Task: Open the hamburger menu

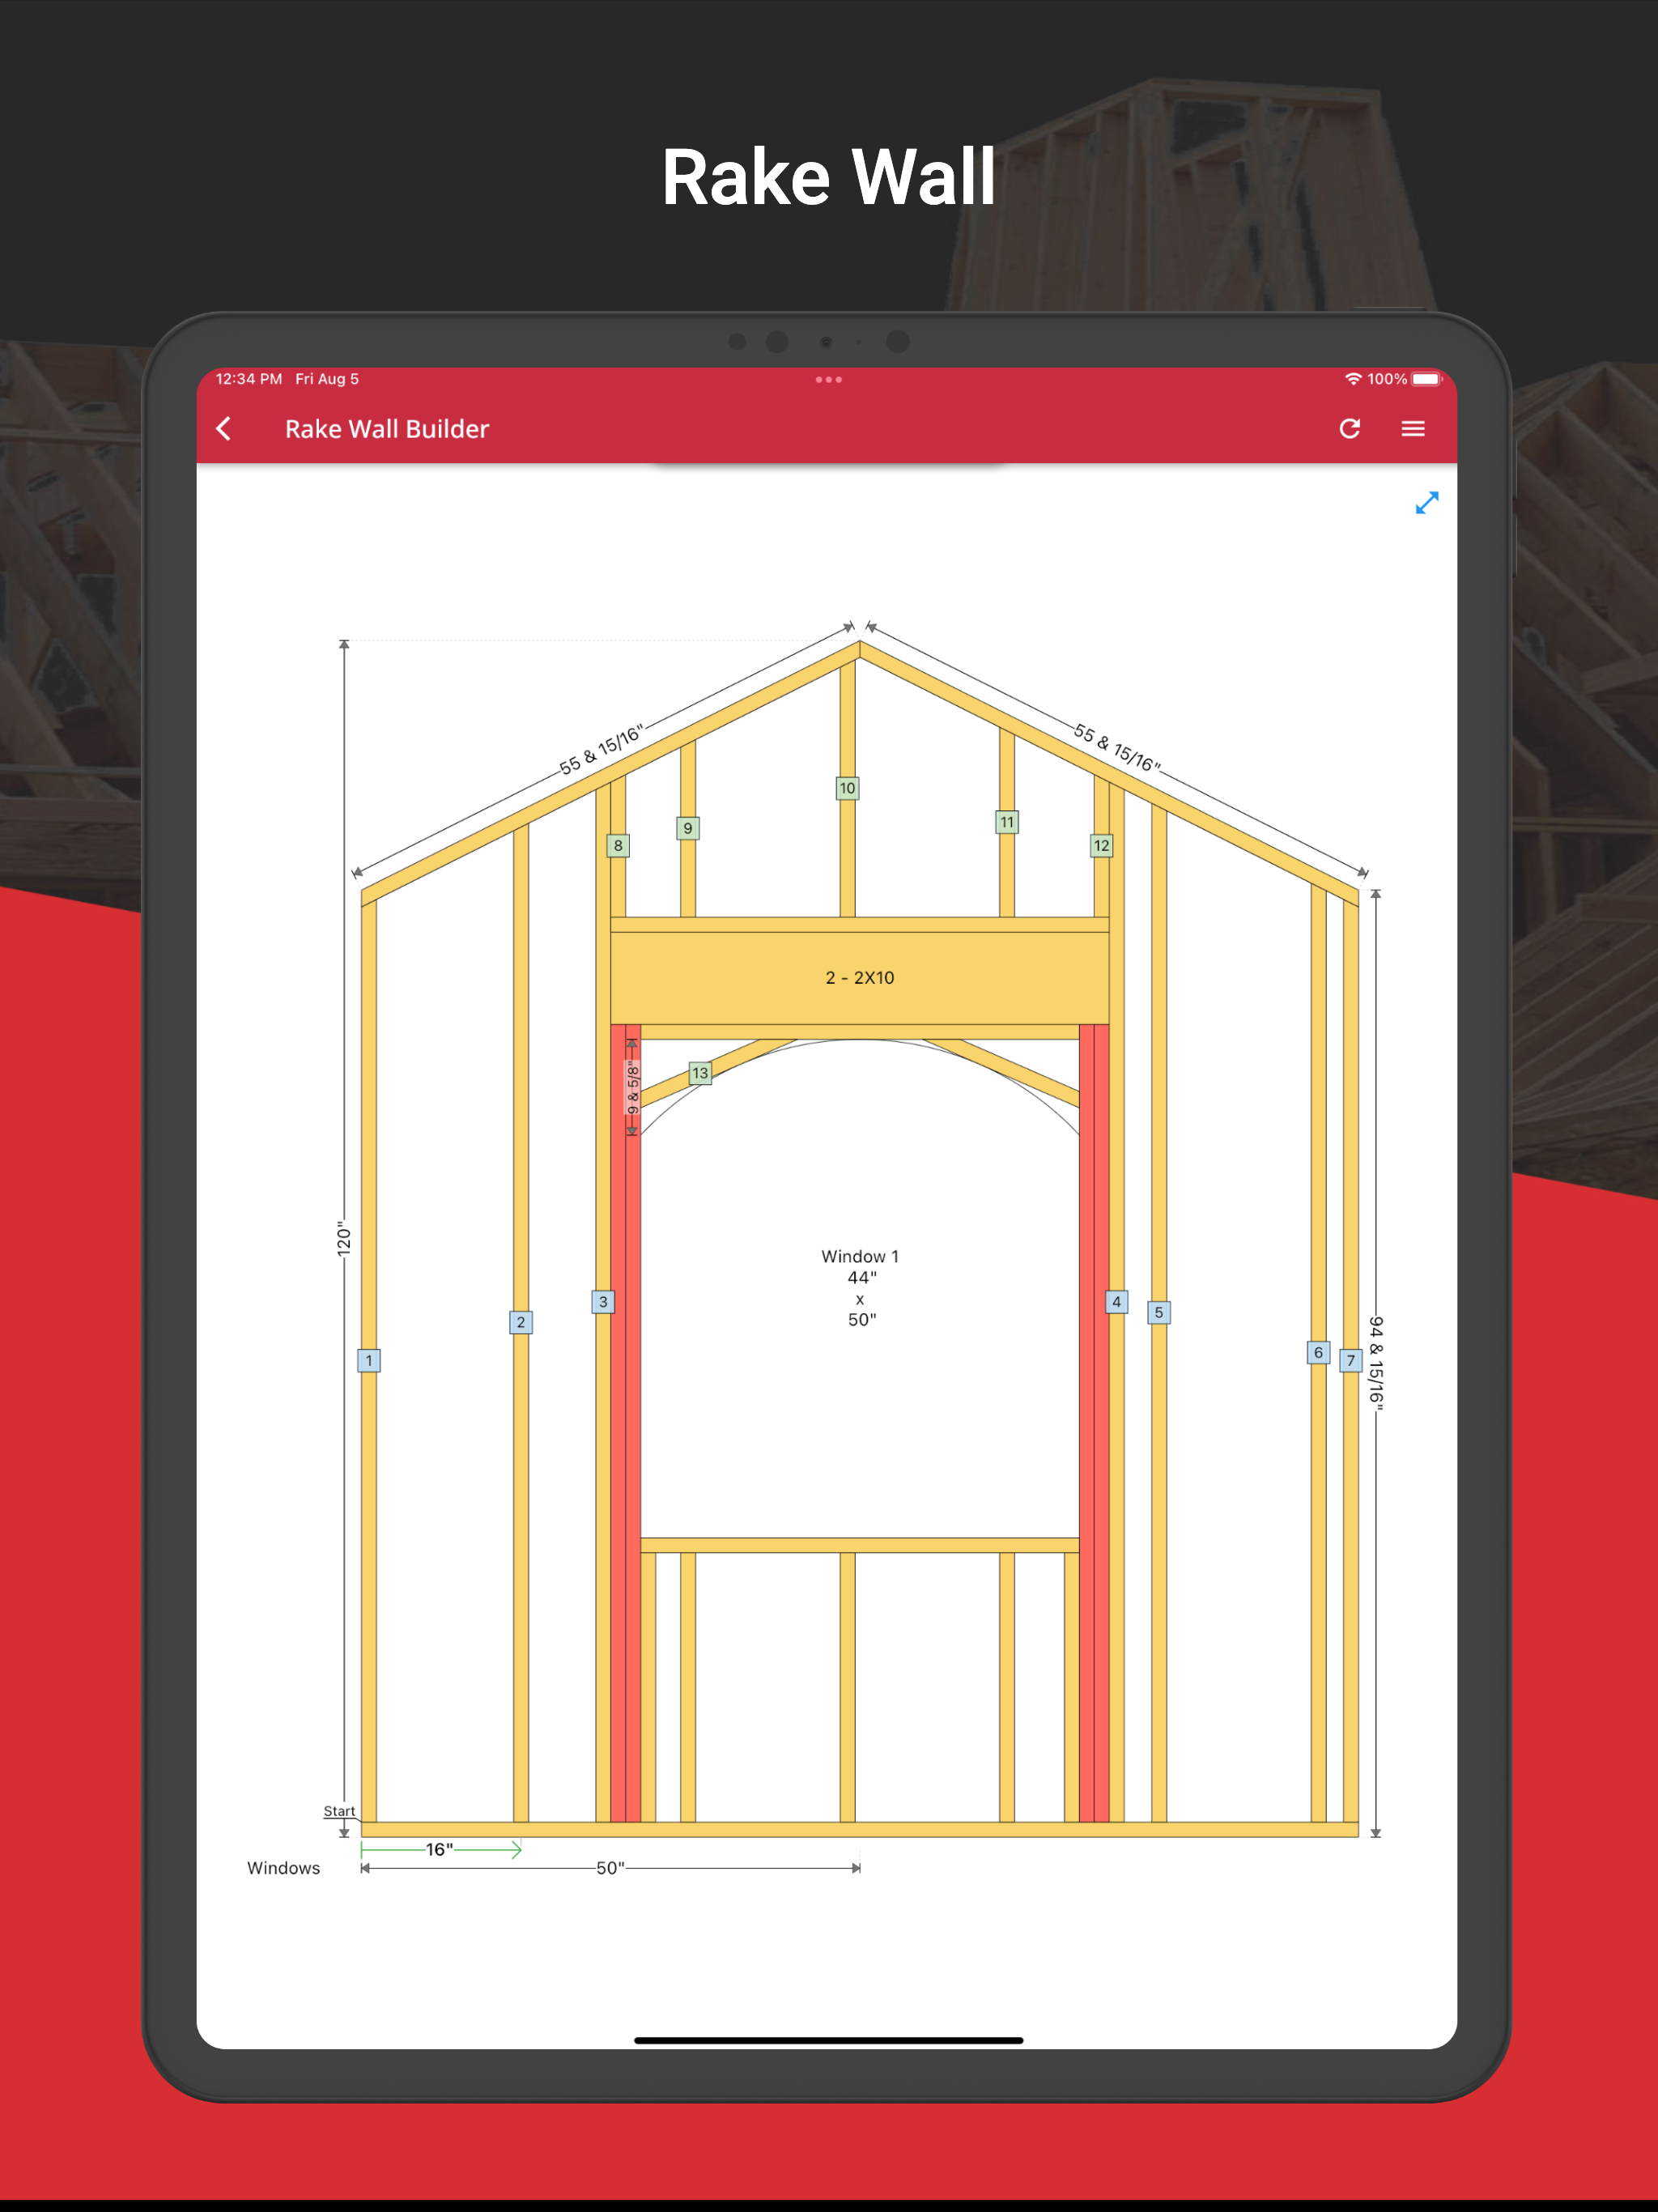Action: (x=1412, y=429)
